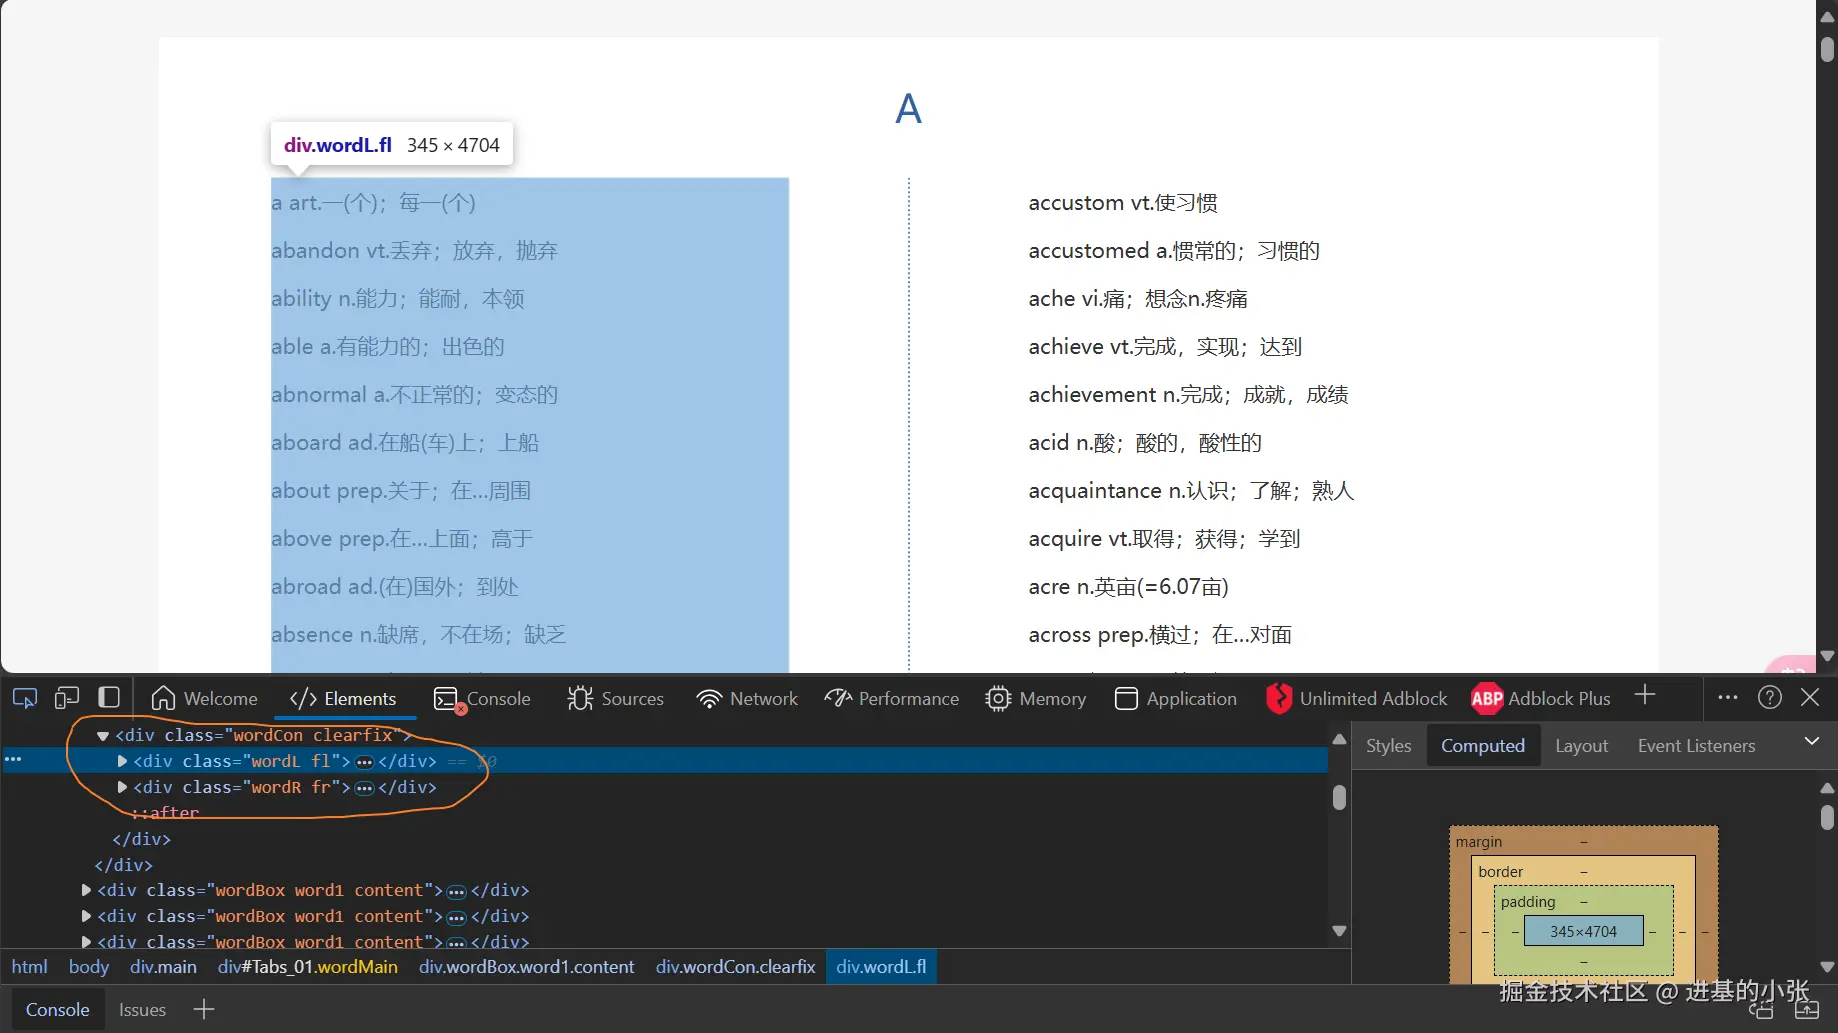Click the word entry 'acquaintance n.认识'

(1191, 491)
